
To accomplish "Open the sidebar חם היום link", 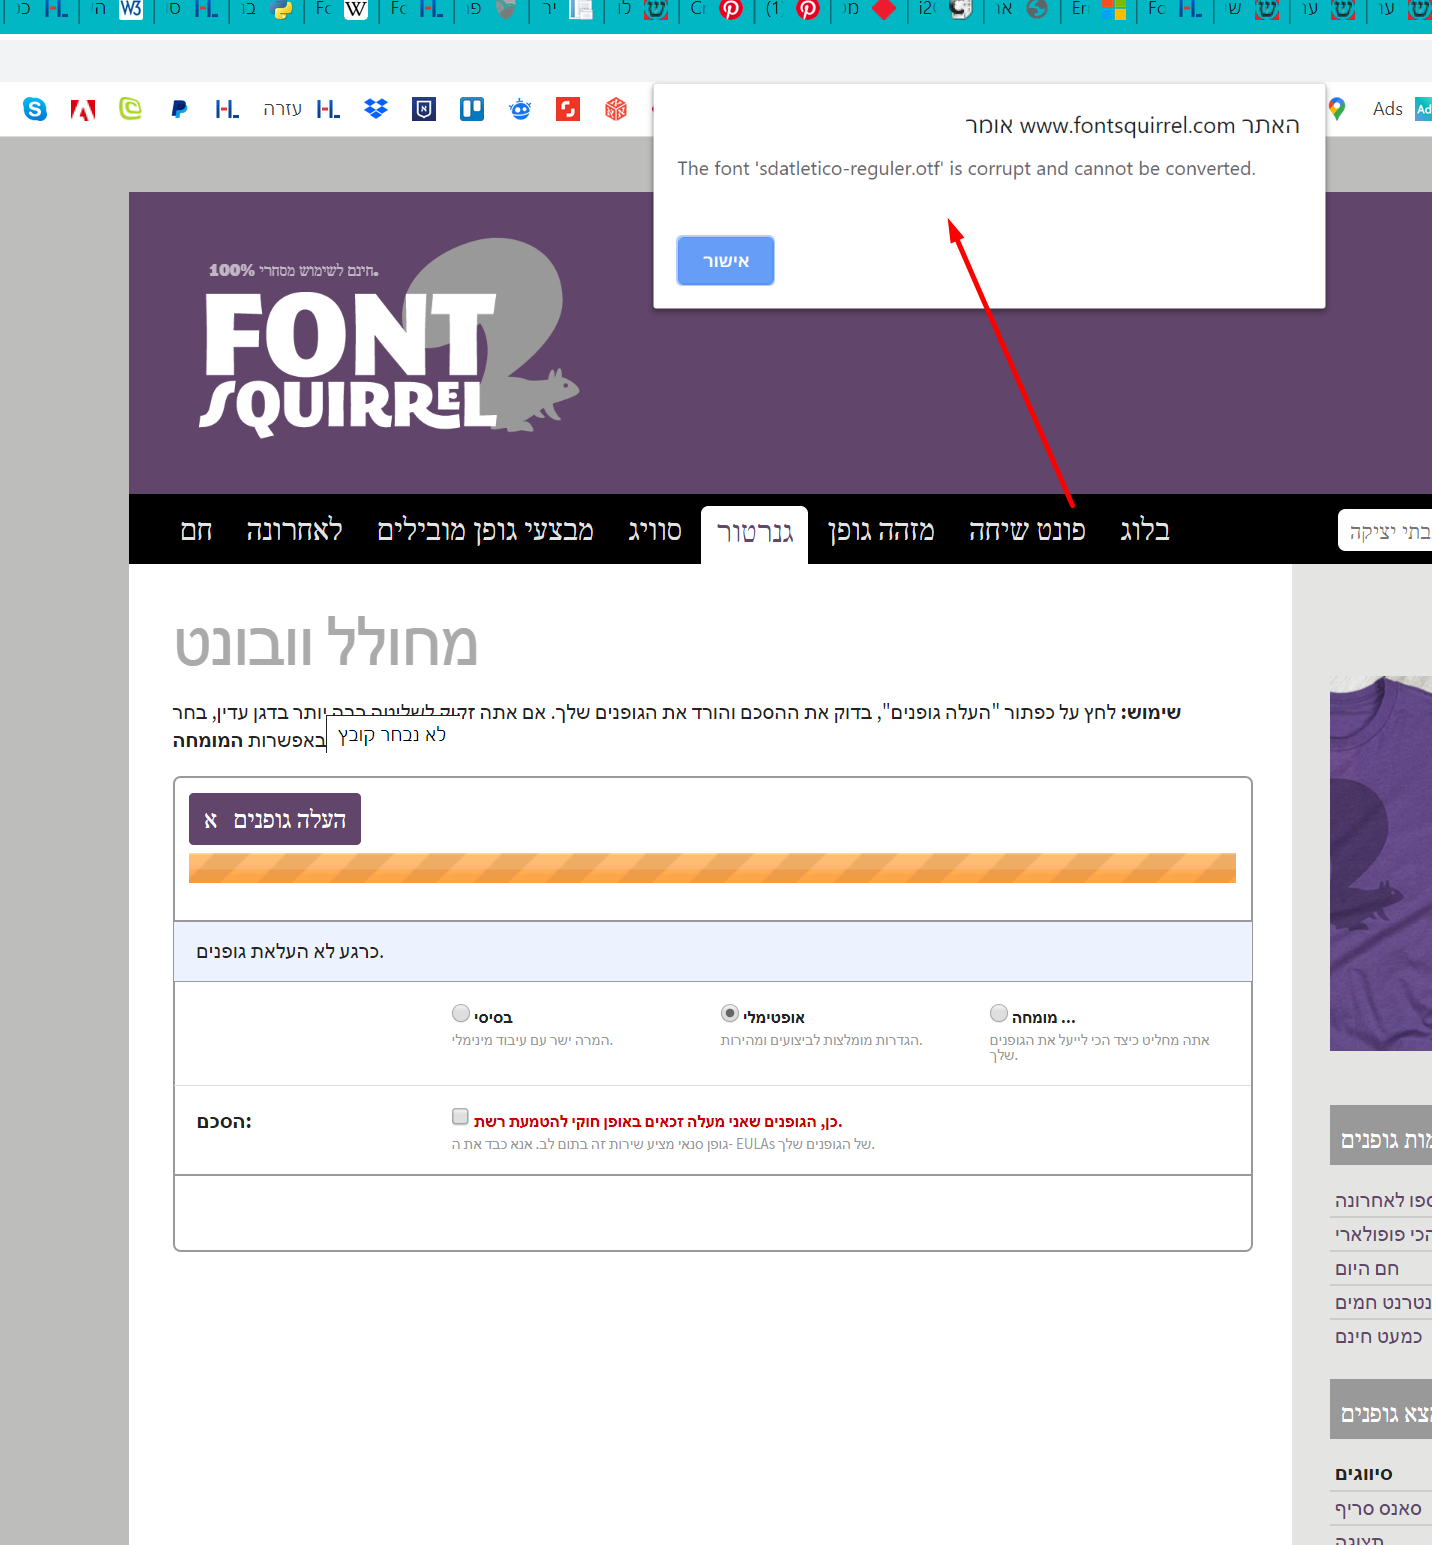I will click(x=1367, y=1268).
